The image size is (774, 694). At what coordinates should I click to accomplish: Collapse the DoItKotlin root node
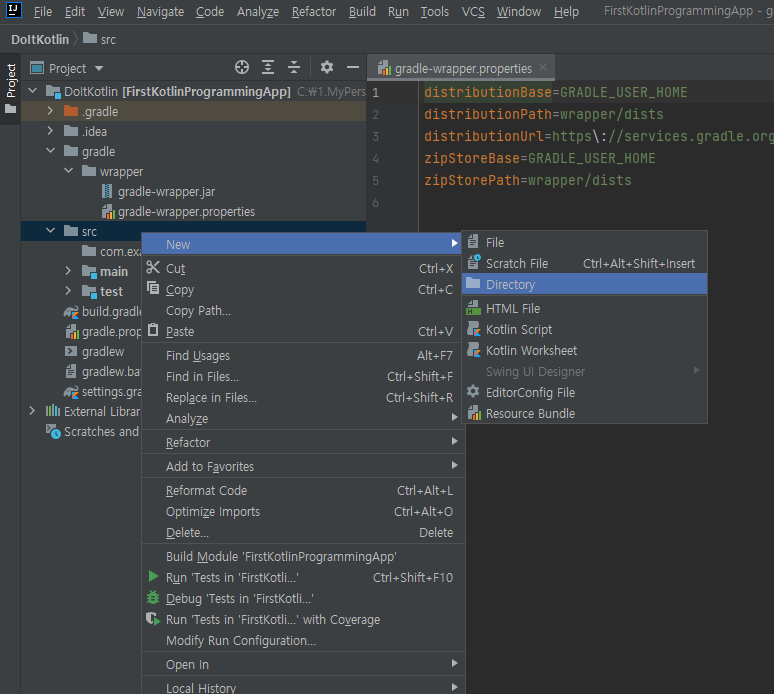pos(33,91)
